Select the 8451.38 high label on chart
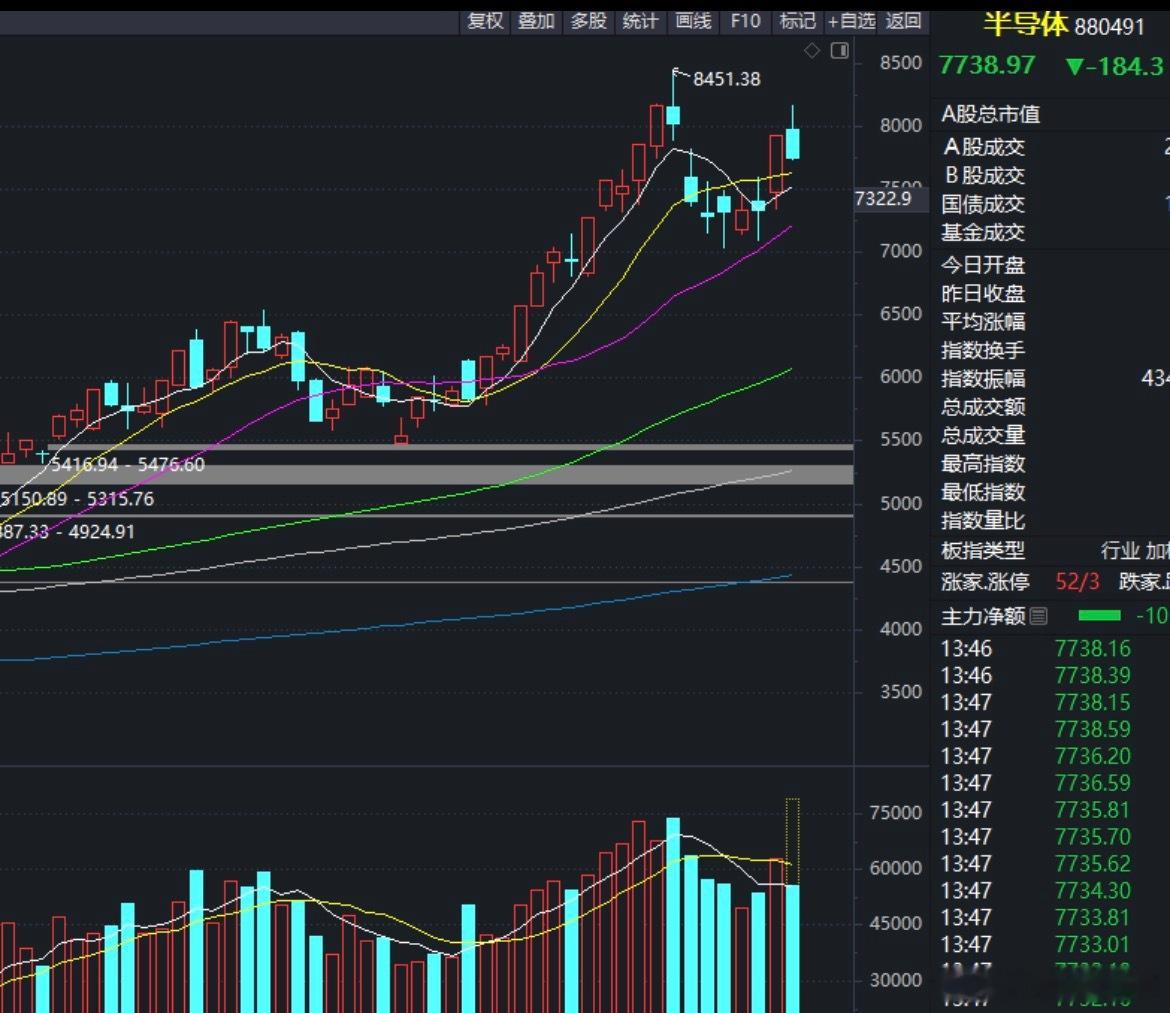Viewport: 1170px width, 1013px height. coord(727,79)
